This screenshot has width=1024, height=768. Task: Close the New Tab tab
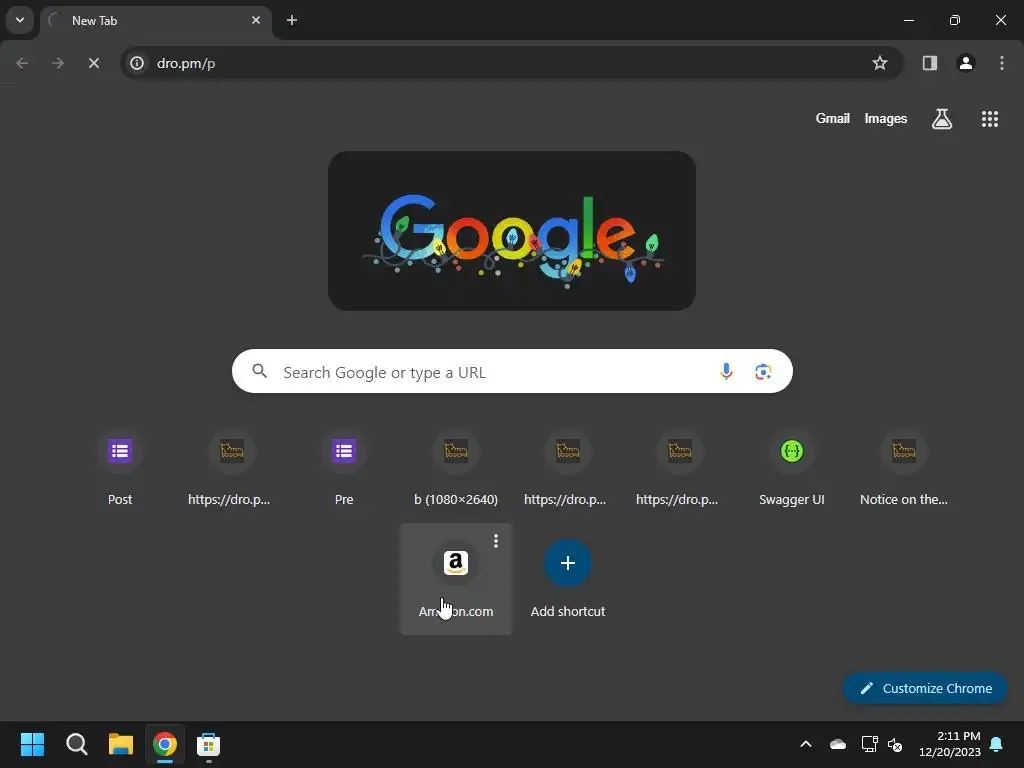coord(256,20)
